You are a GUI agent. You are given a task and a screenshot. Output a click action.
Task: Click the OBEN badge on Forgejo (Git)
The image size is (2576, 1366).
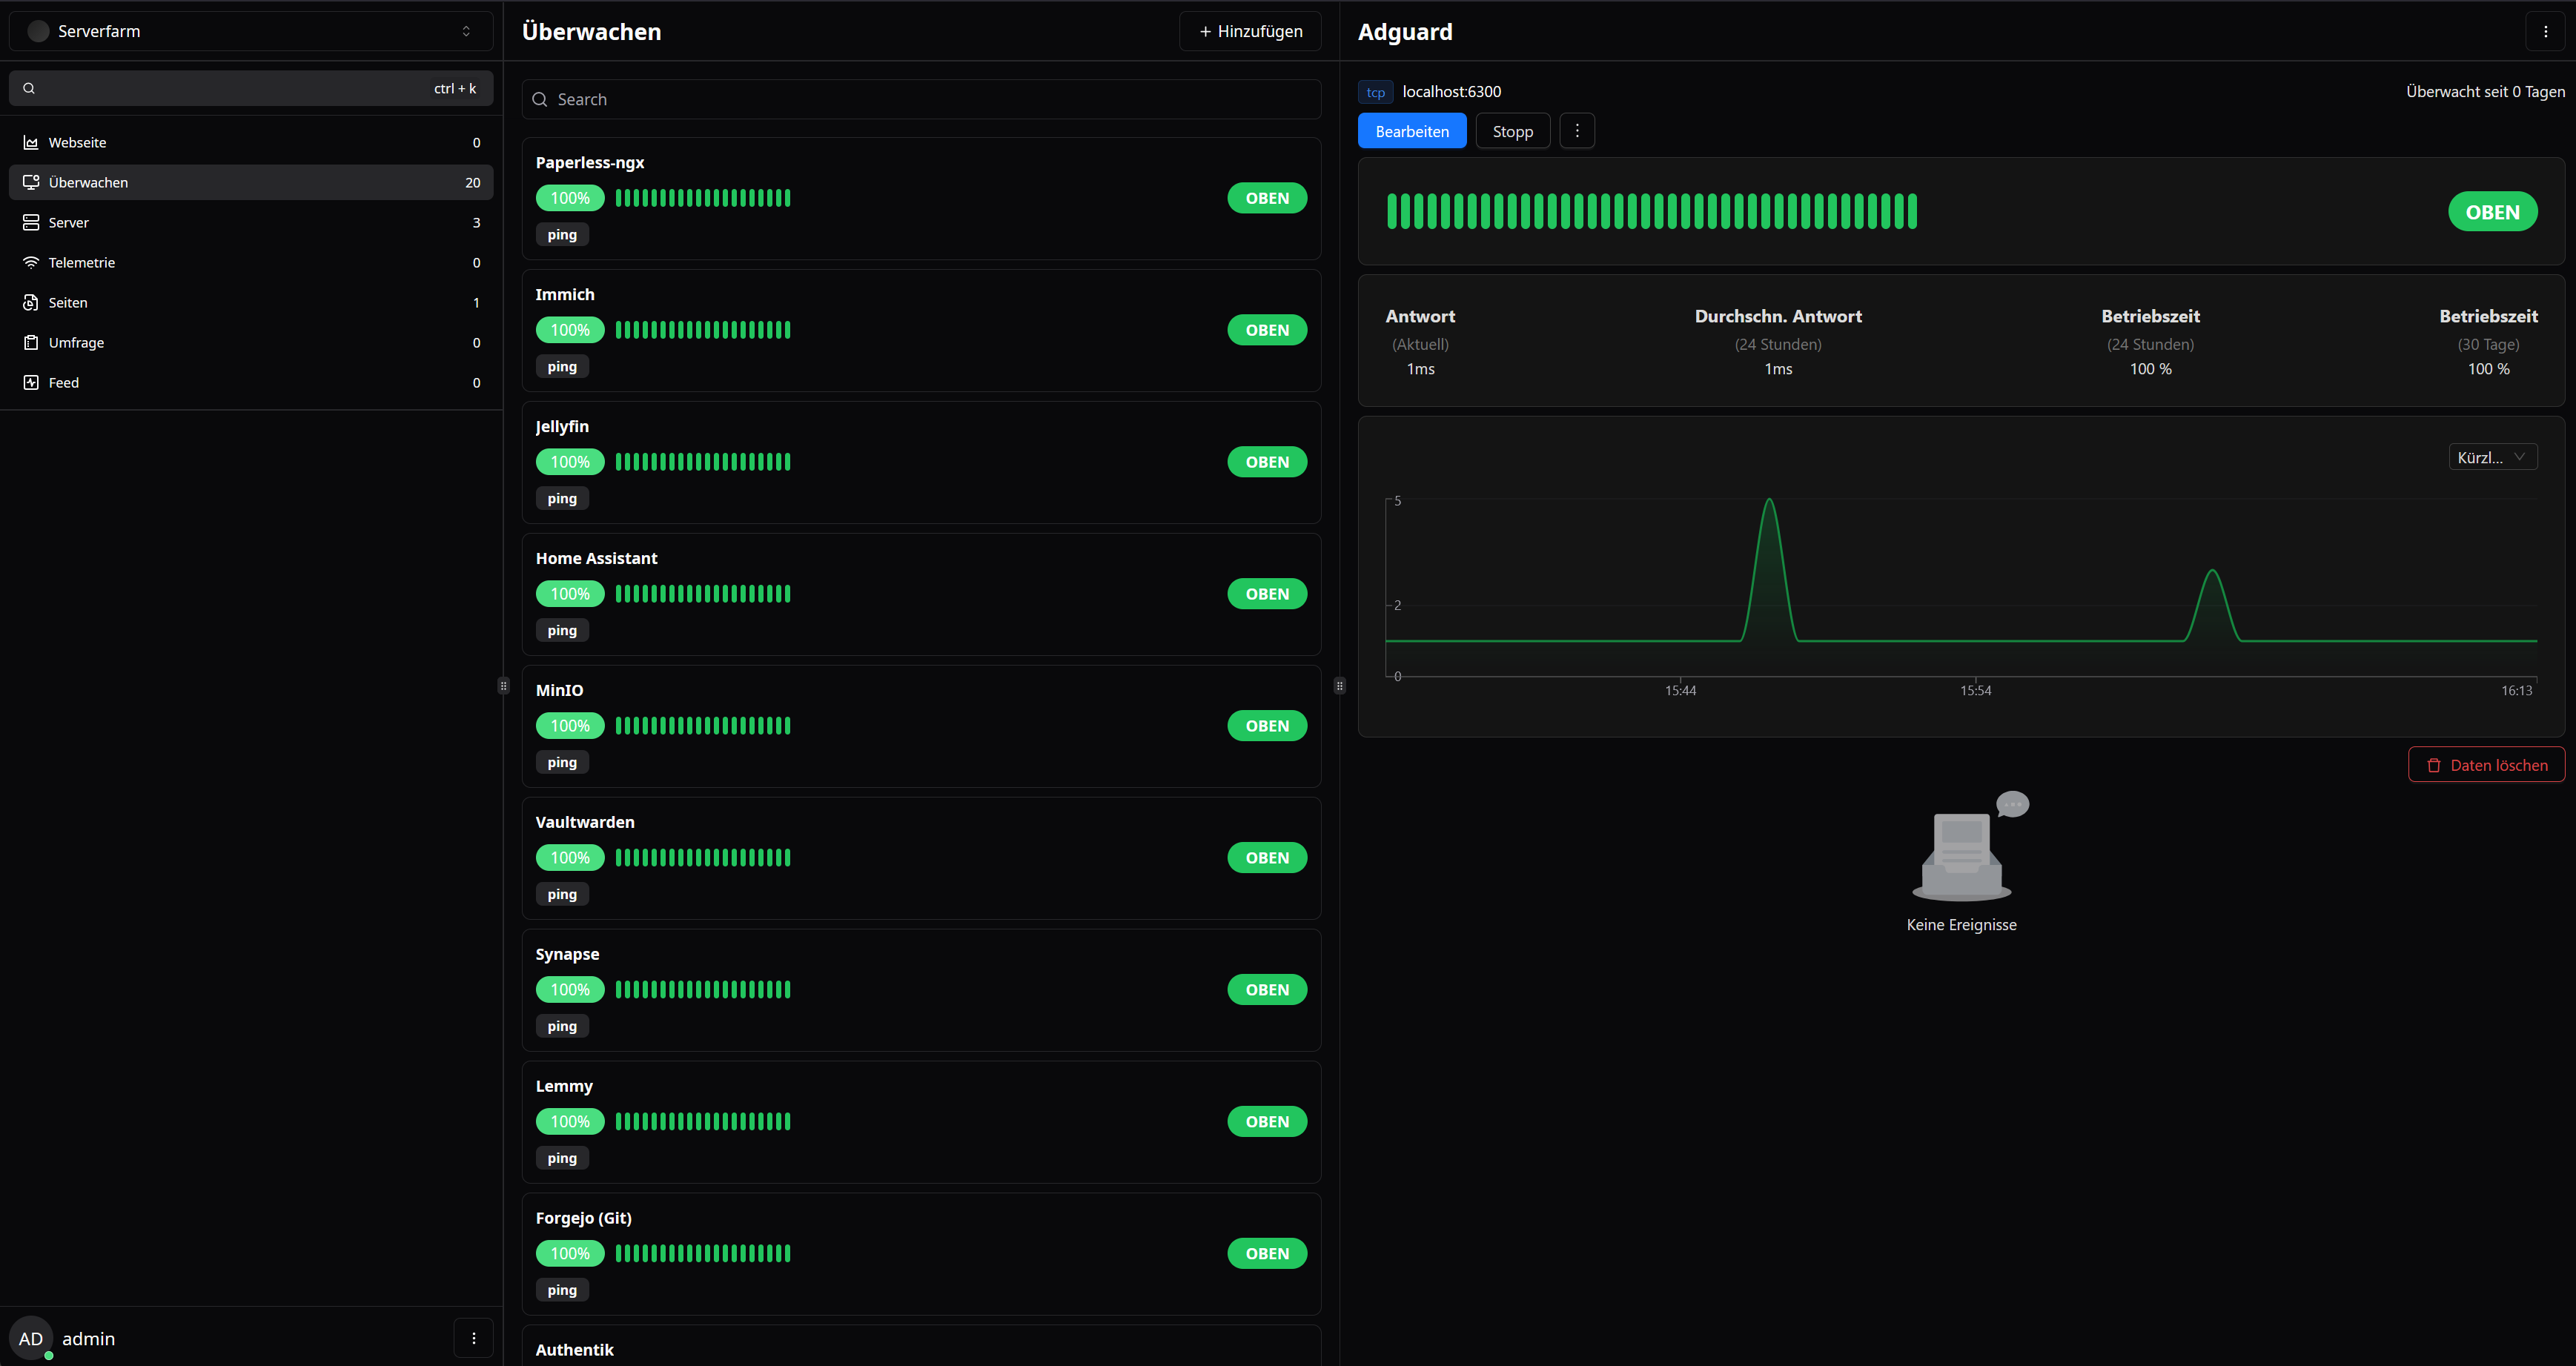(x=1267, y=1254)
